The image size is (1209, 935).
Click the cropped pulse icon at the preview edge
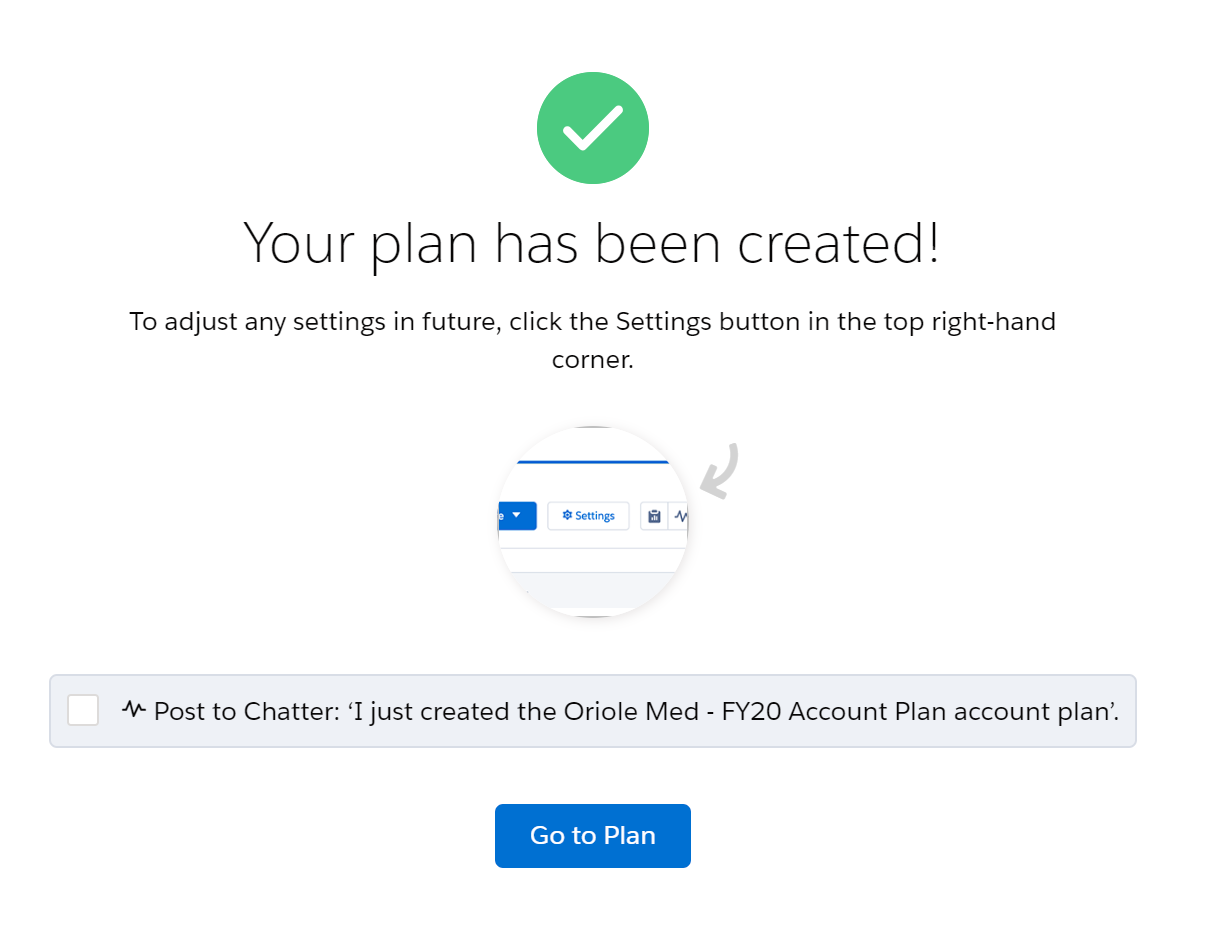click(x=681, y=516)
